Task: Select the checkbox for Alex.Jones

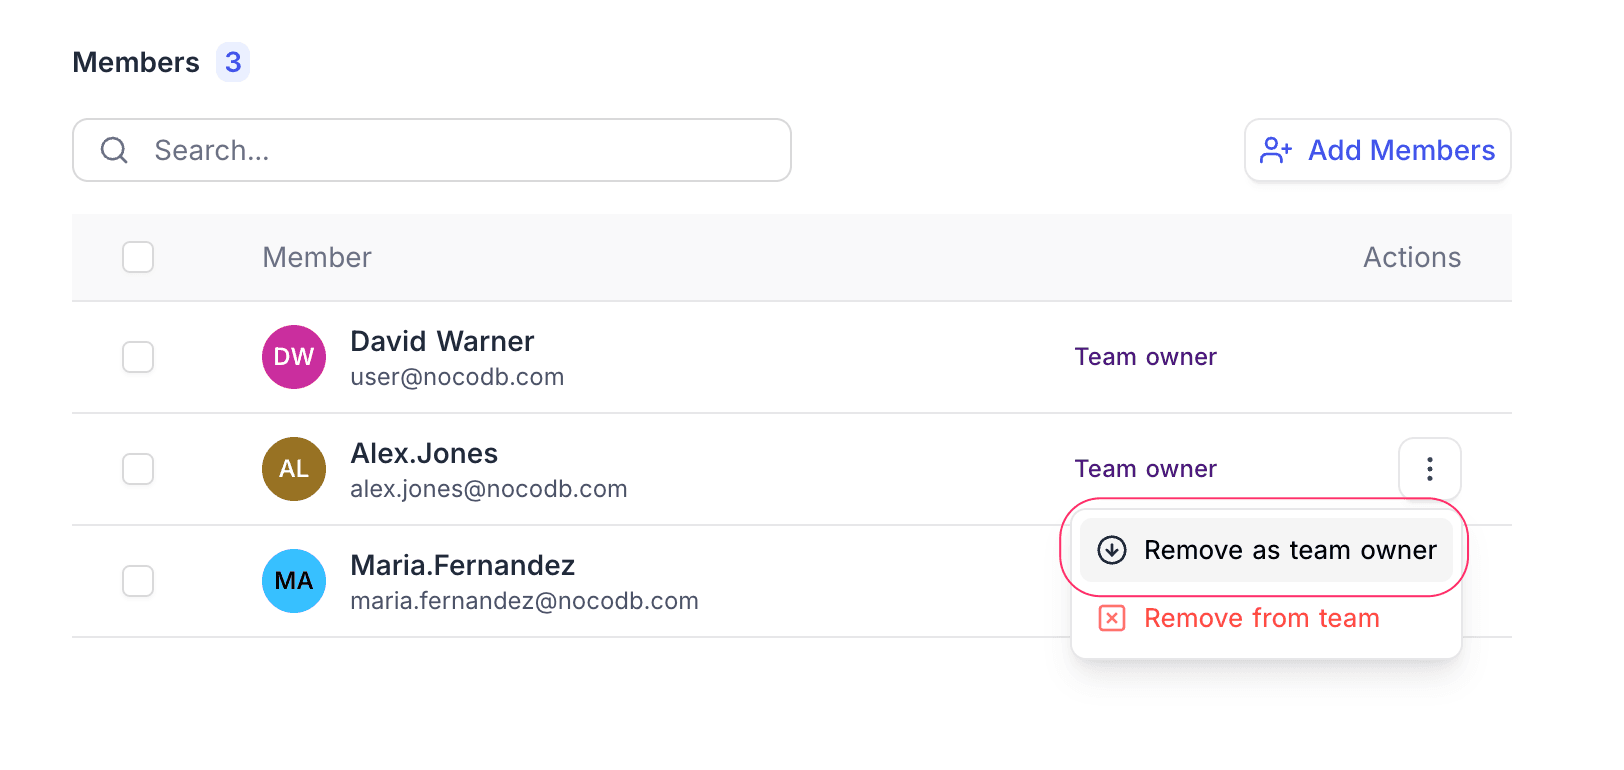Action: 137,469
